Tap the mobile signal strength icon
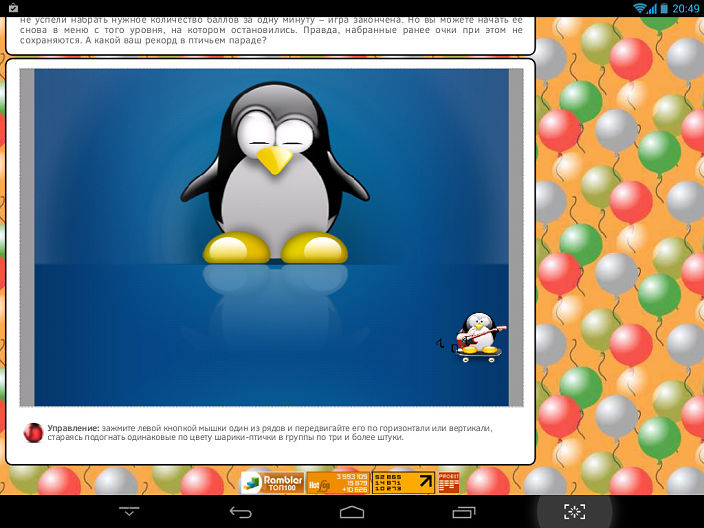 coord(651,8)
